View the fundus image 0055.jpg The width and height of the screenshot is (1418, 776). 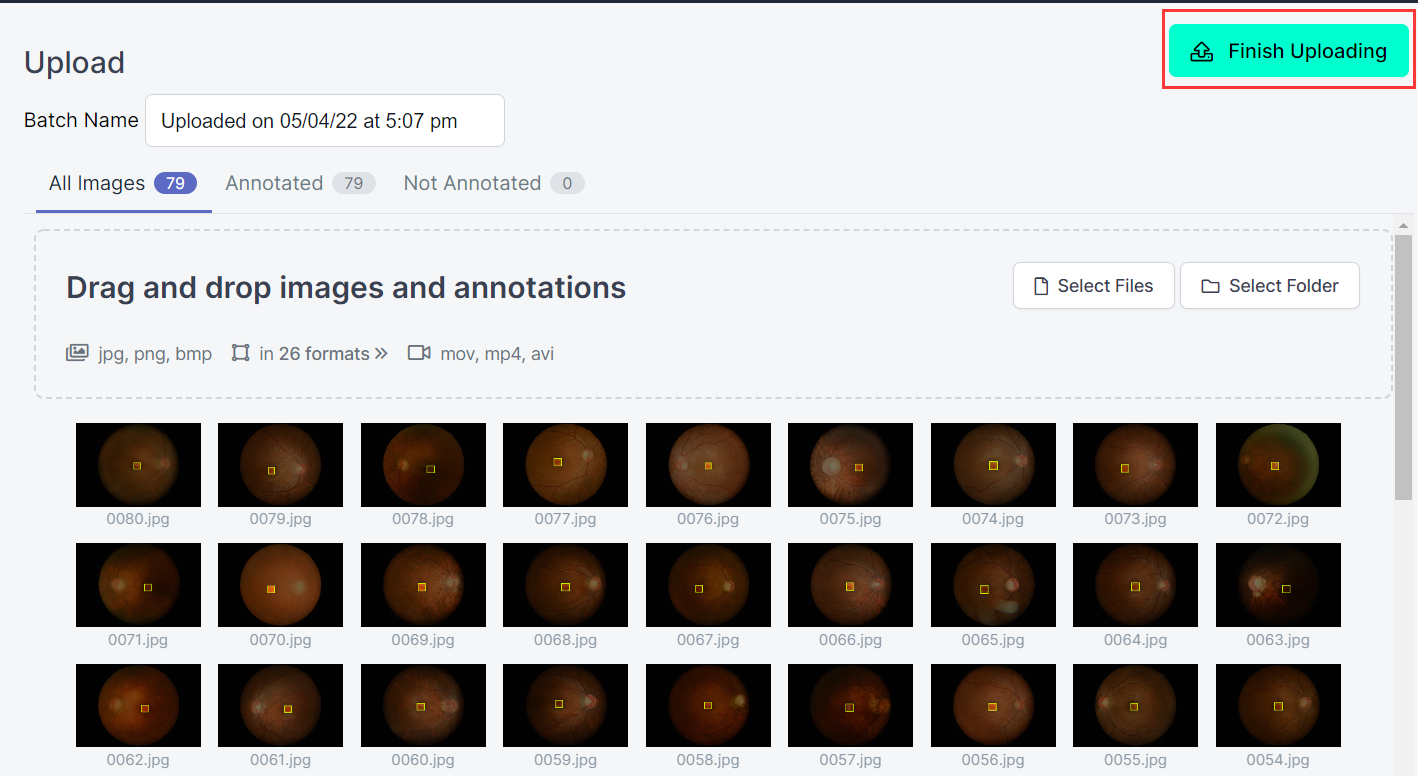pos(1135,706)
